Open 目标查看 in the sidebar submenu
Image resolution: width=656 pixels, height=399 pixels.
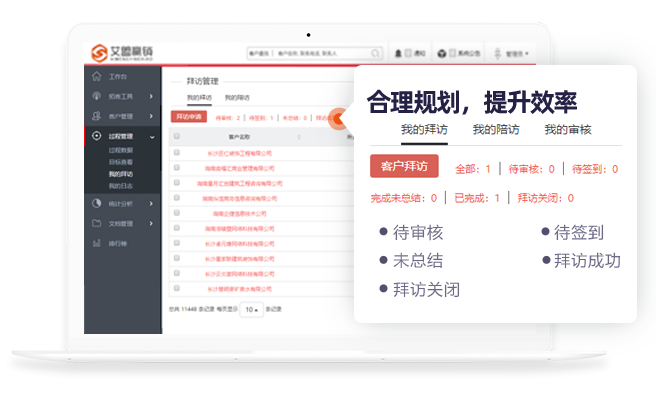pyautogui.click(x=121, y=162)
